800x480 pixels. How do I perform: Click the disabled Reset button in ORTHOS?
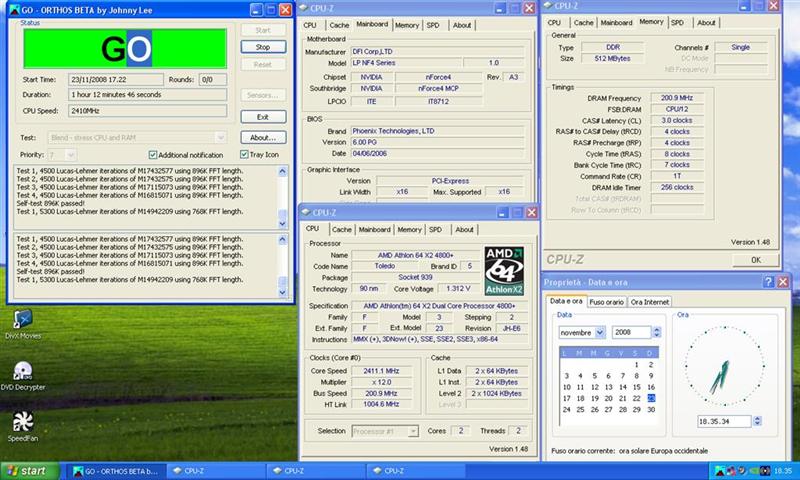(x=263, y=64)
